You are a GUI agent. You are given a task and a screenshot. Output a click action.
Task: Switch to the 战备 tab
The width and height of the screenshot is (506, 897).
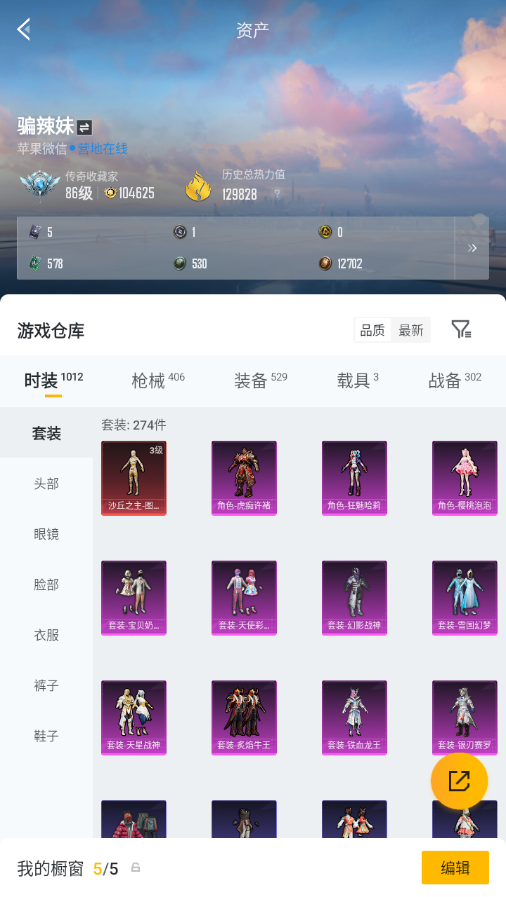455,380
